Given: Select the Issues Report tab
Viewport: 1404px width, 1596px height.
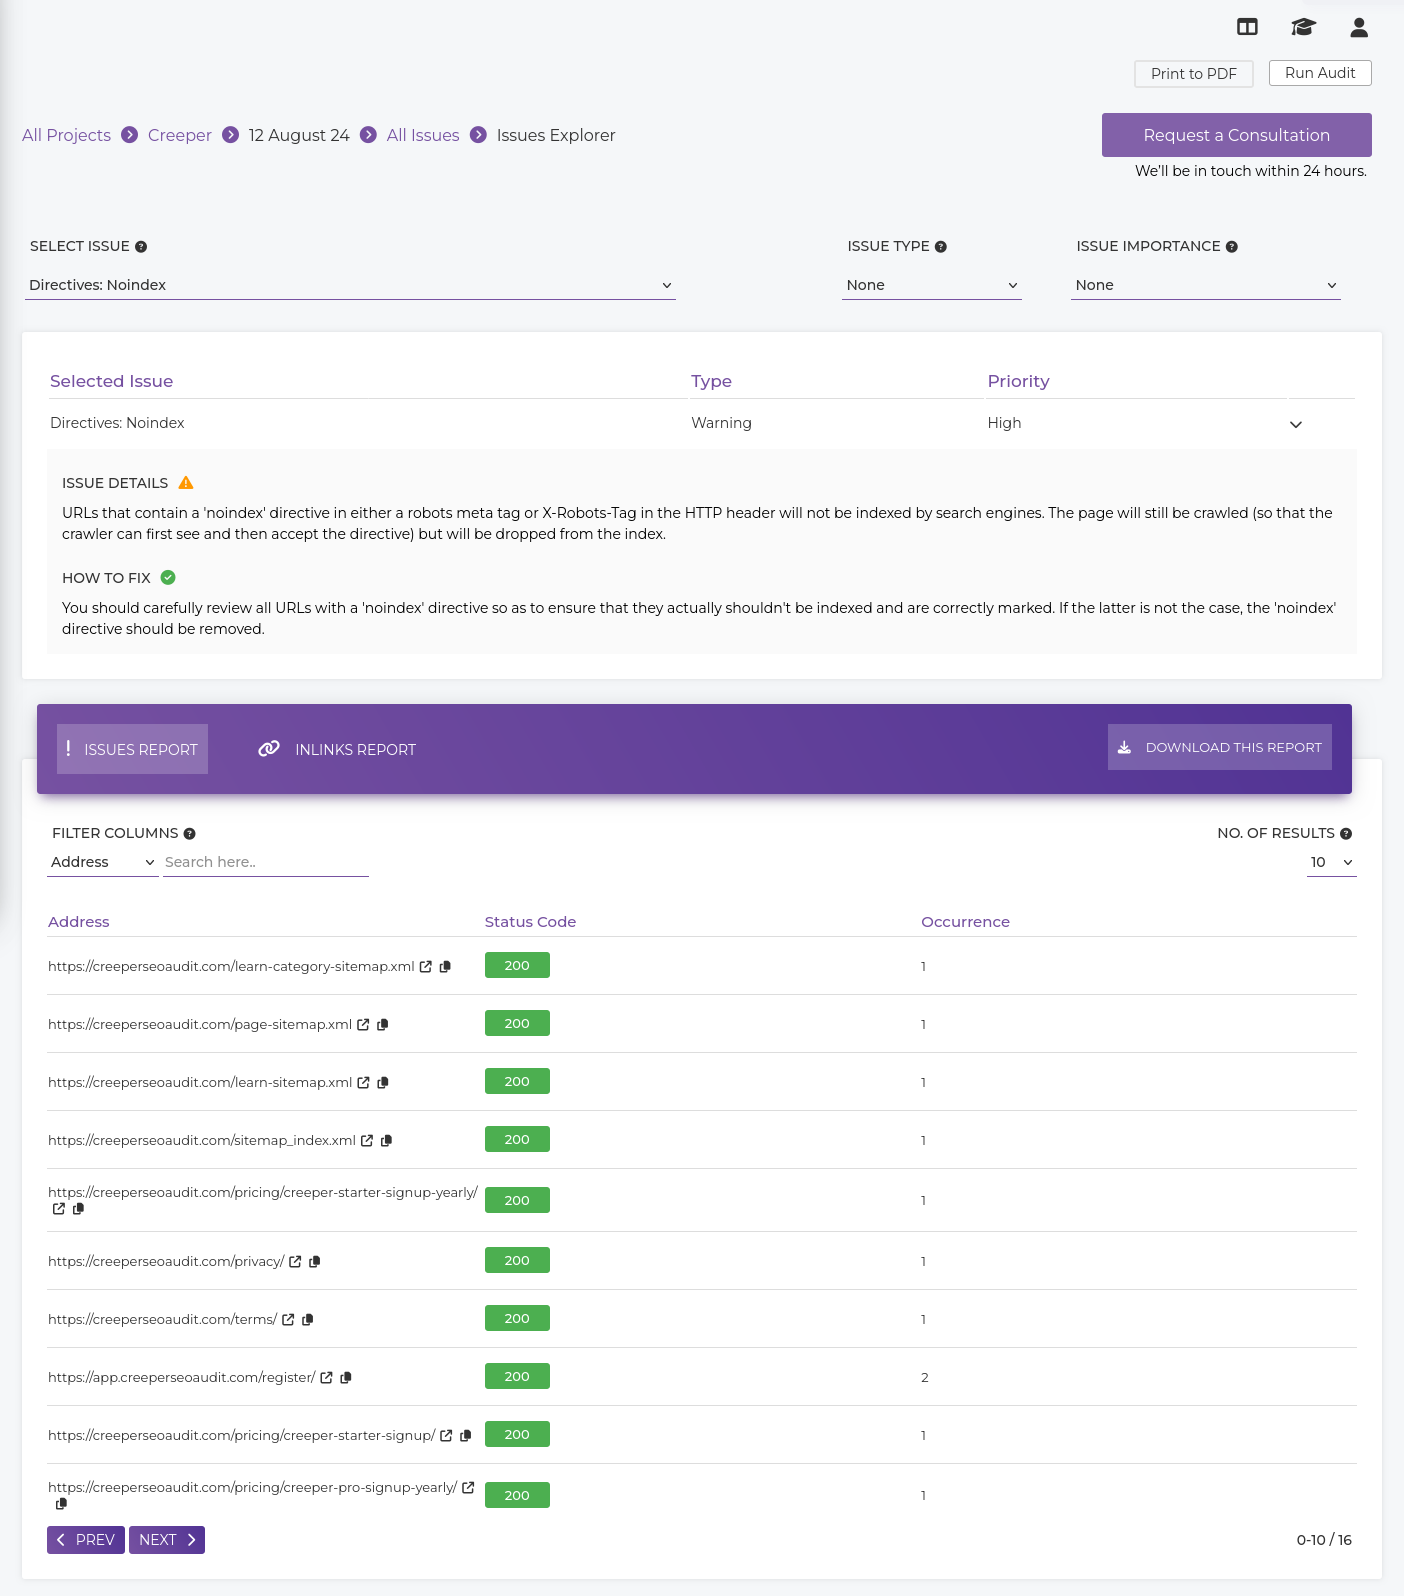Looking at the screenshot, I should pos(132,750).
